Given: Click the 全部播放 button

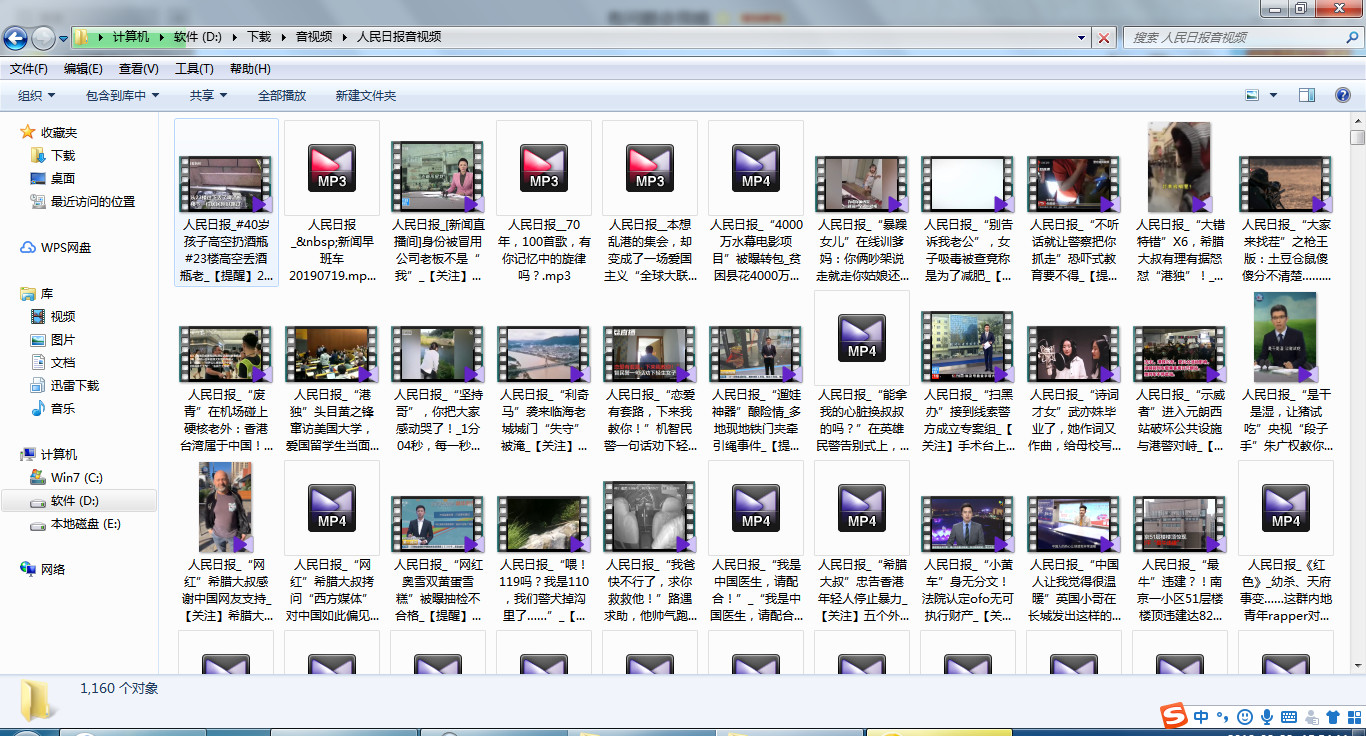Looking at the screenshot, I should click(282, 96).
